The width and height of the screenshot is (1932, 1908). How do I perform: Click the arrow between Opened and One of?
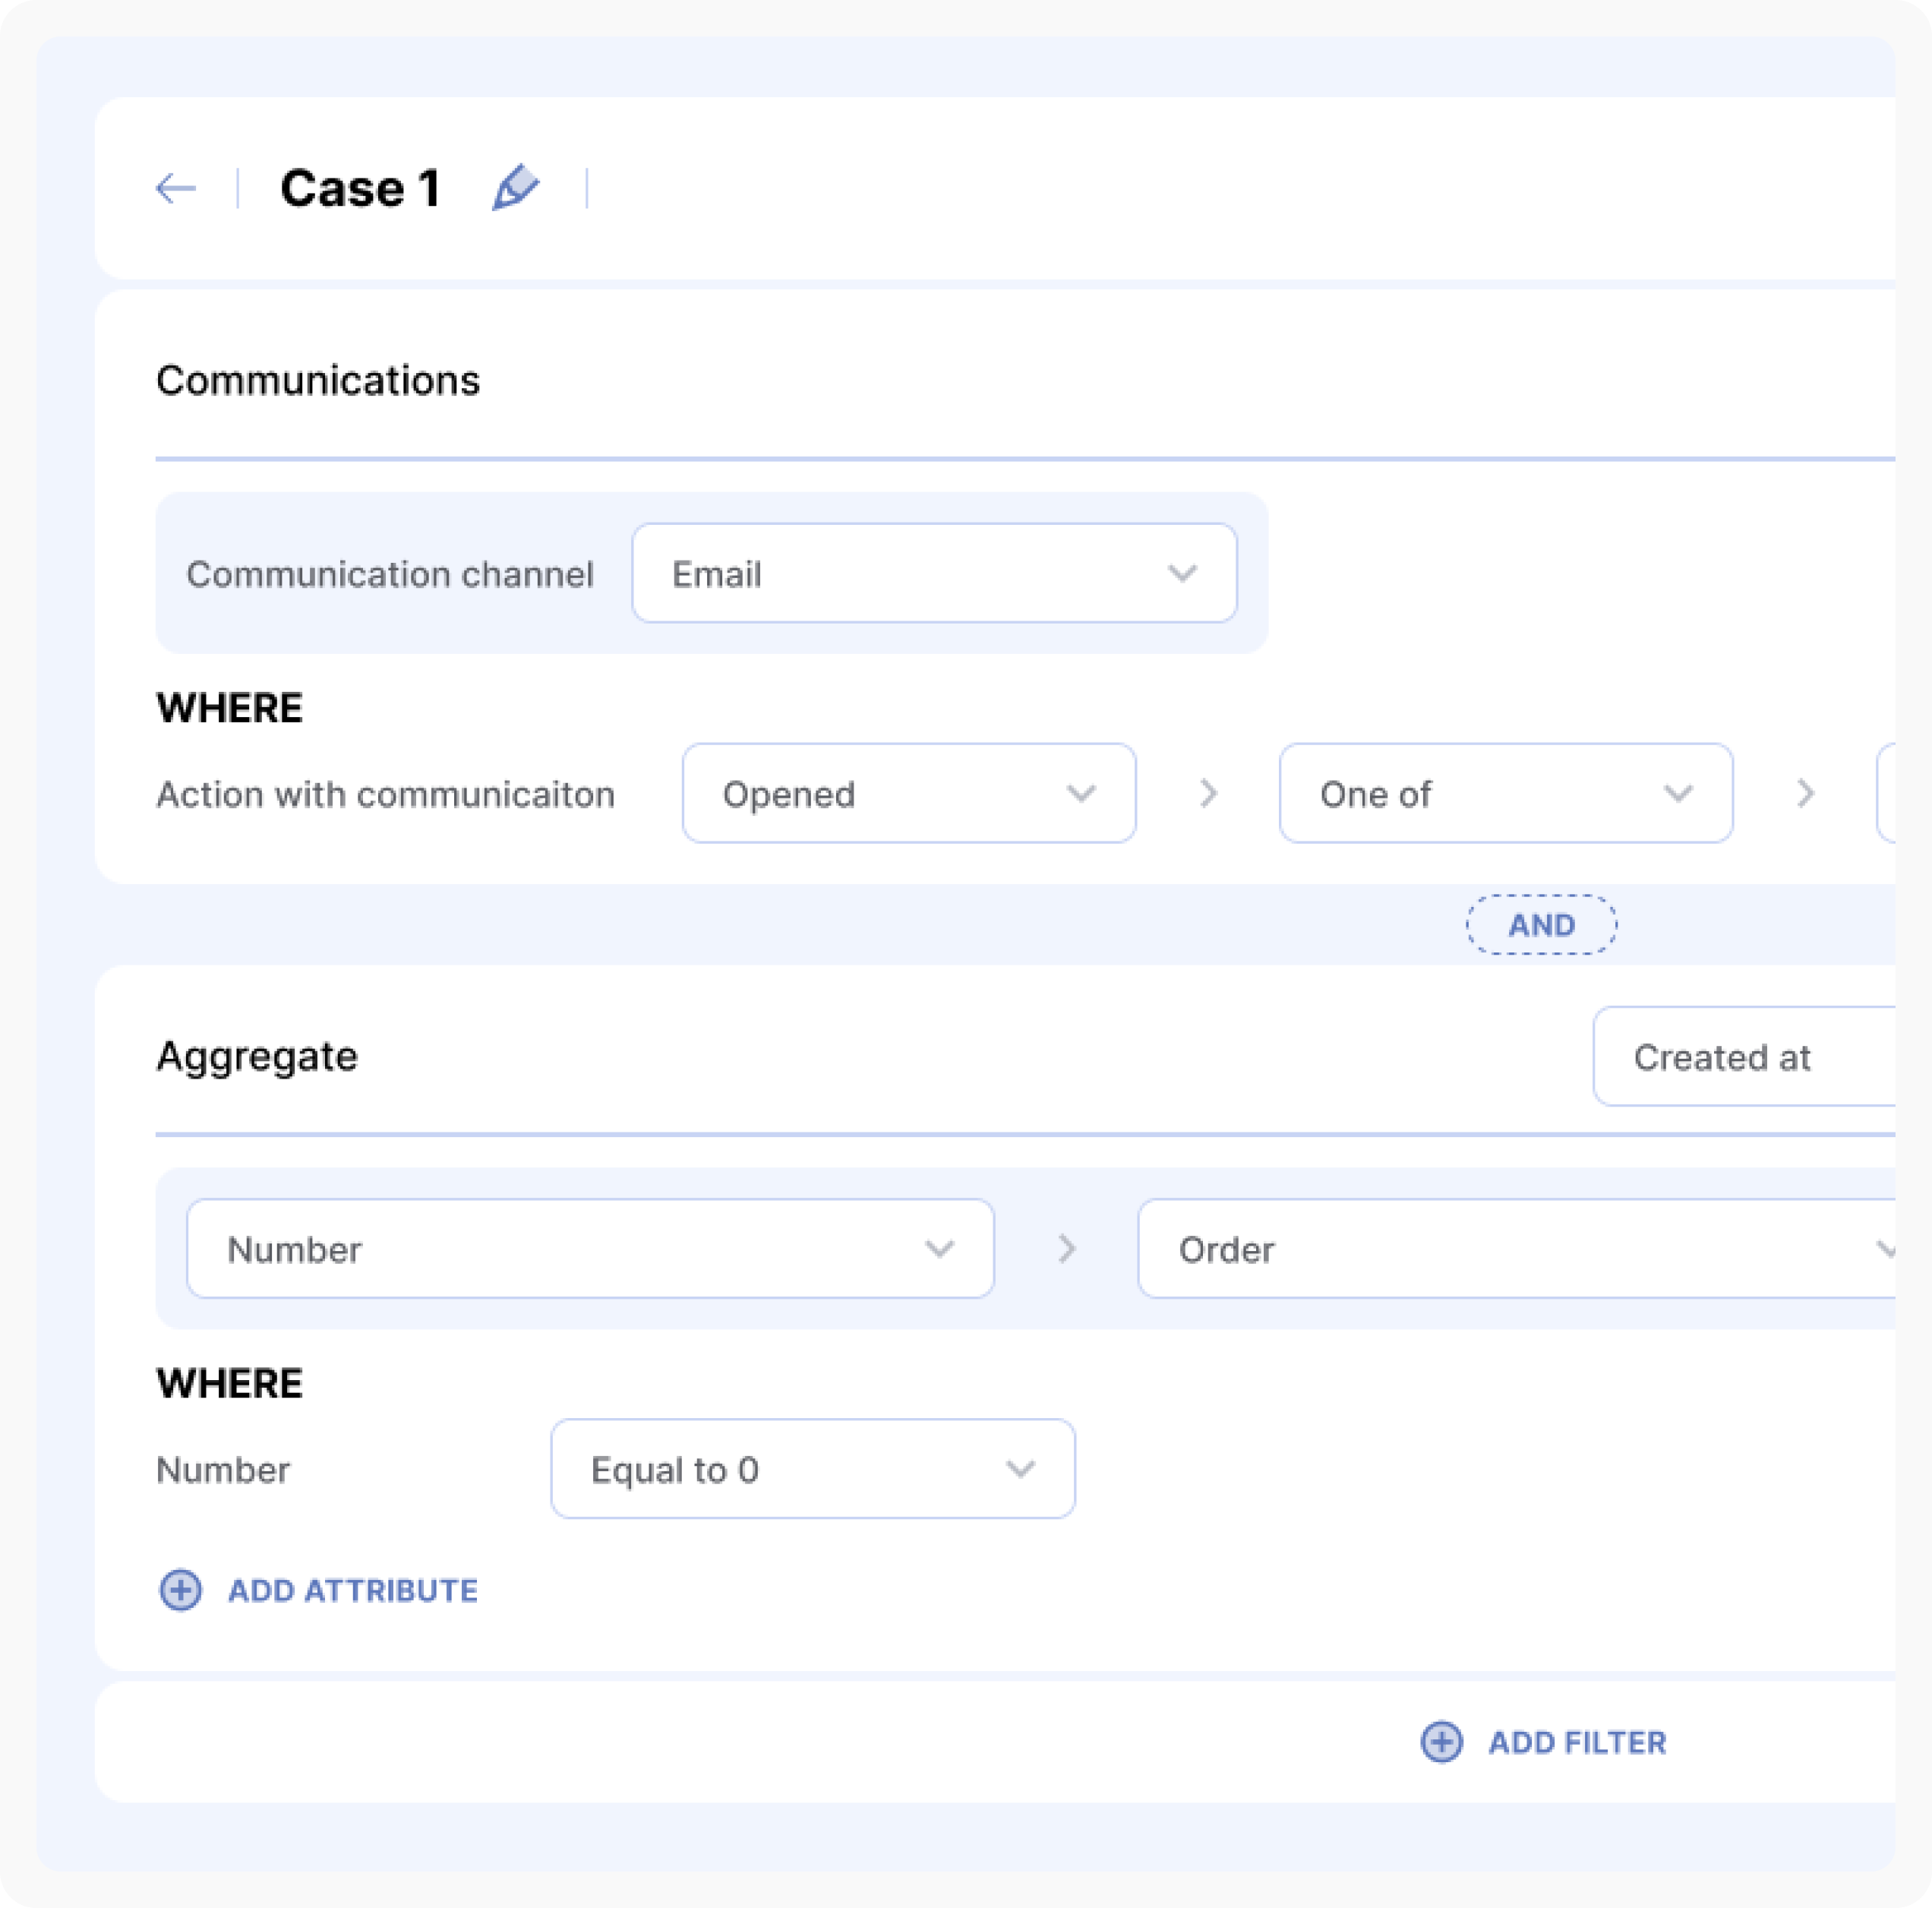[1208, 794]
